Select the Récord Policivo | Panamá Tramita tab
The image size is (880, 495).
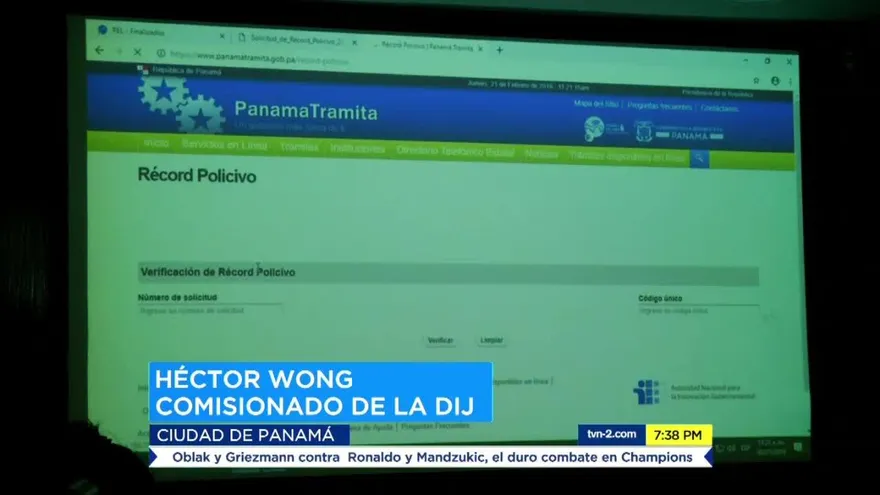pyautogui.click(x=427, y=47)
